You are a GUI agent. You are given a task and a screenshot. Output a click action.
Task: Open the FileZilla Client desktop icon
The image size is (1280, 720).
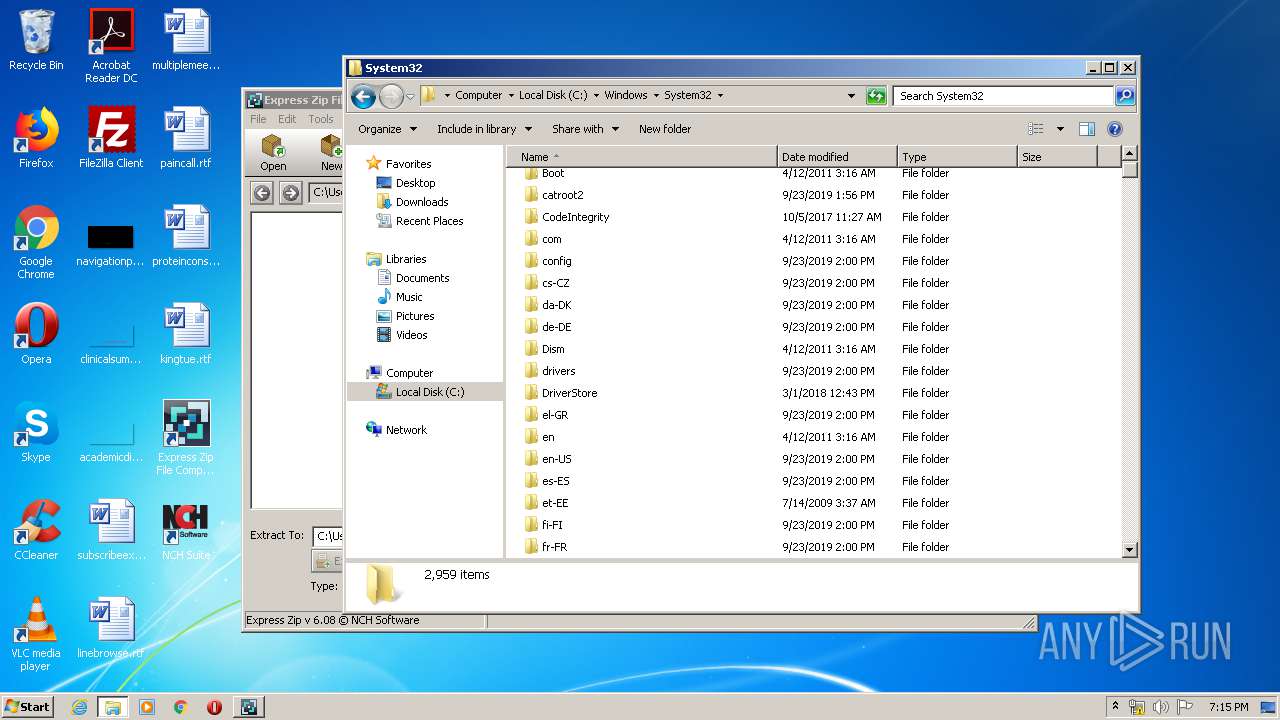point(111,138)
